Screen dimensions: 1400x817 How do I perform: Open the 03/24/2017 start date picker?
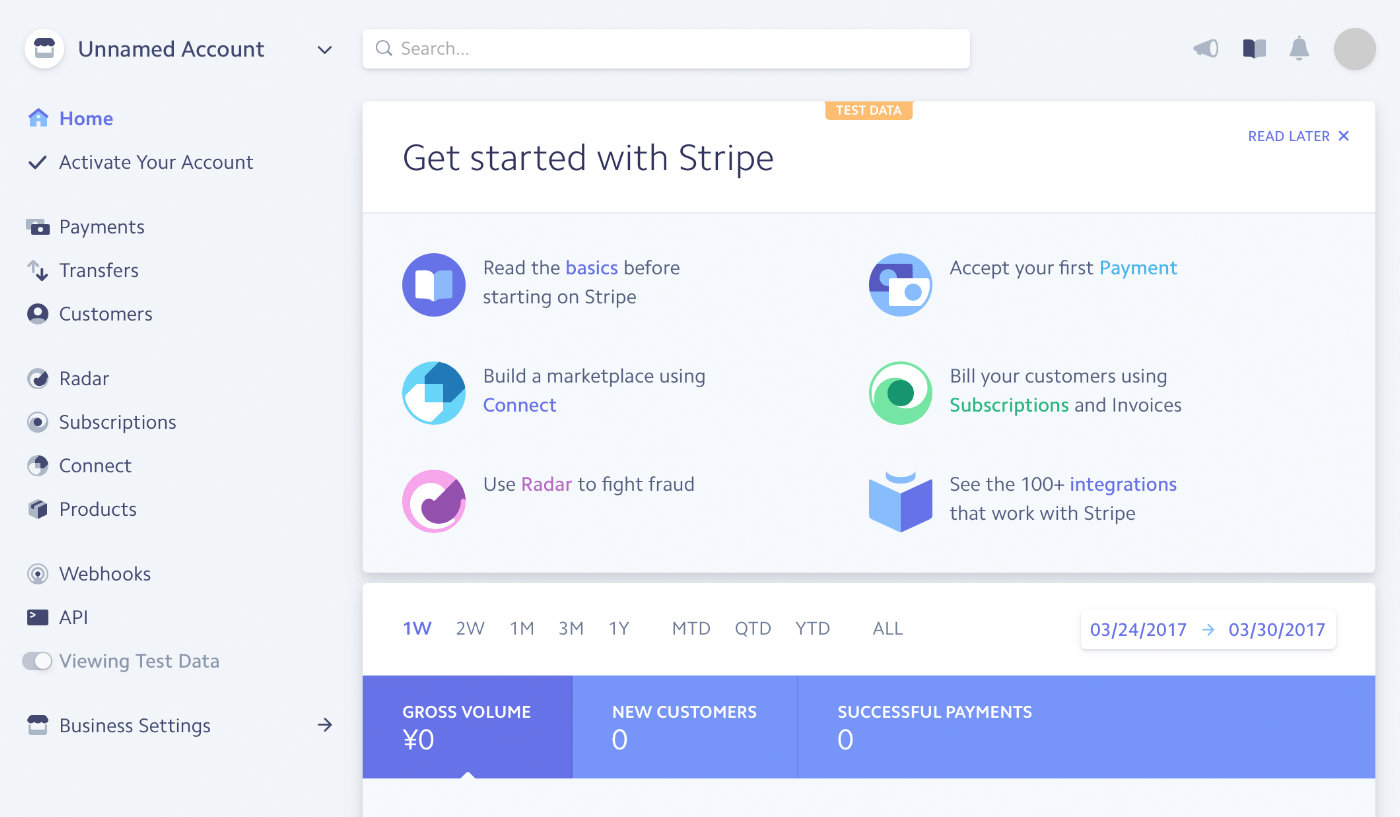1138,630
